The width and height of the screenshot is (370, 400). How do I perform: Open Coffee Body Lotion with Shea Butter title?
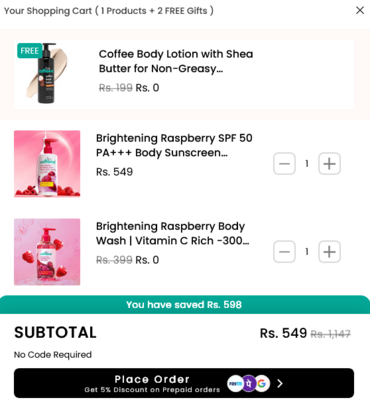pyautogui.click(x=176, y=61)
